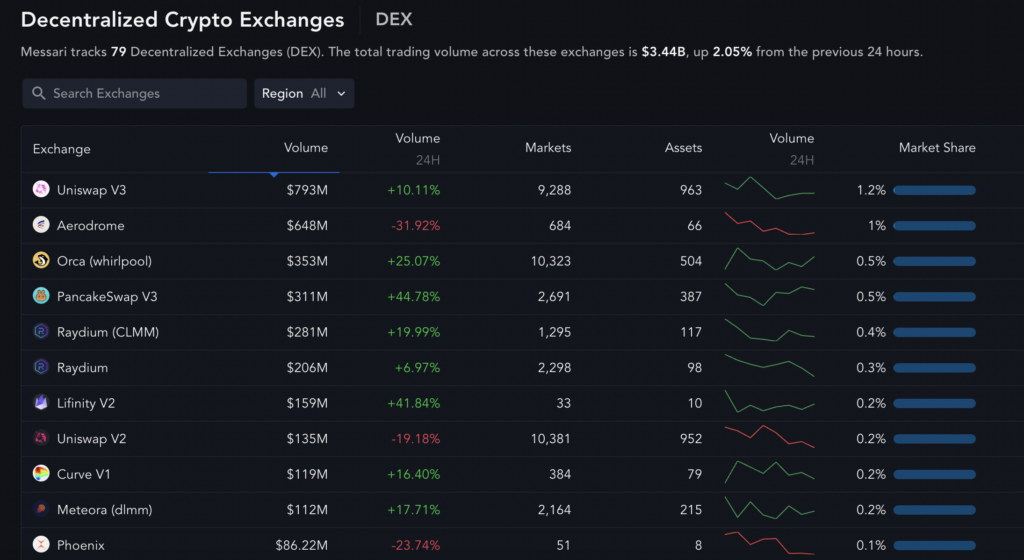This screenshot has width=1024, height=560.
Task: Open the Lifinity V2 exchange link
Action: pyautogui.click(x=86, y=403)
